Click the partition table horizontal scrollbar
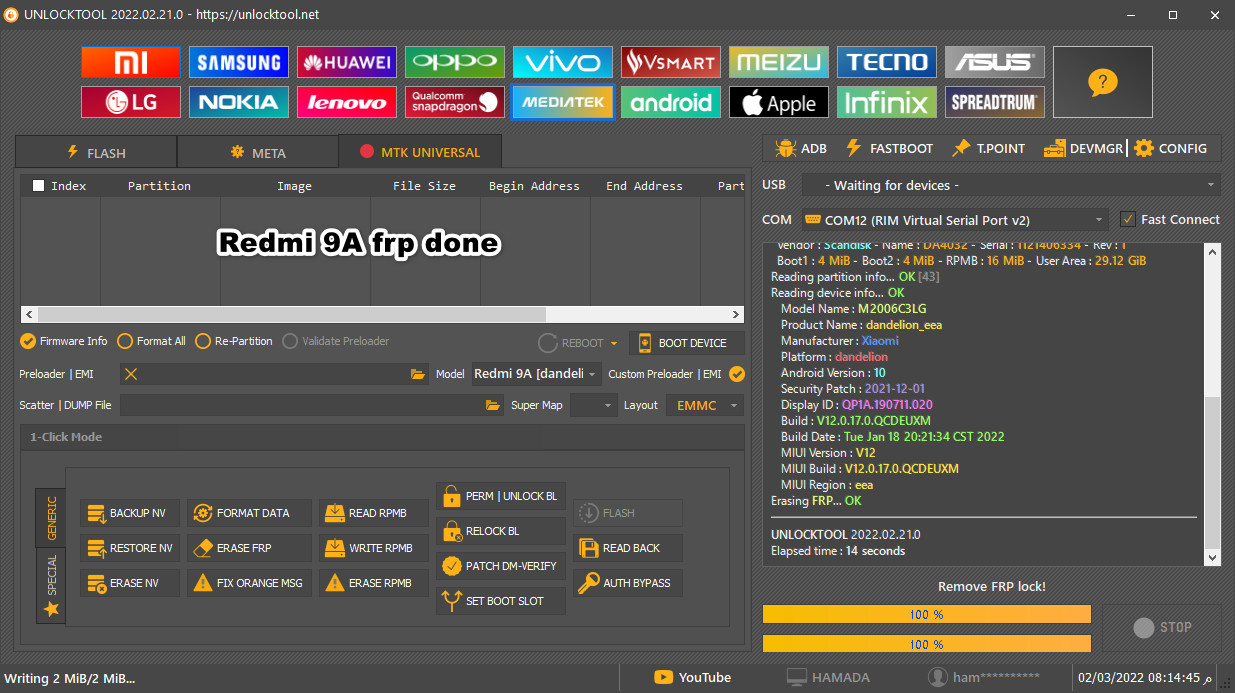This screenshot has width=1235, height=693. pos(381,314)
